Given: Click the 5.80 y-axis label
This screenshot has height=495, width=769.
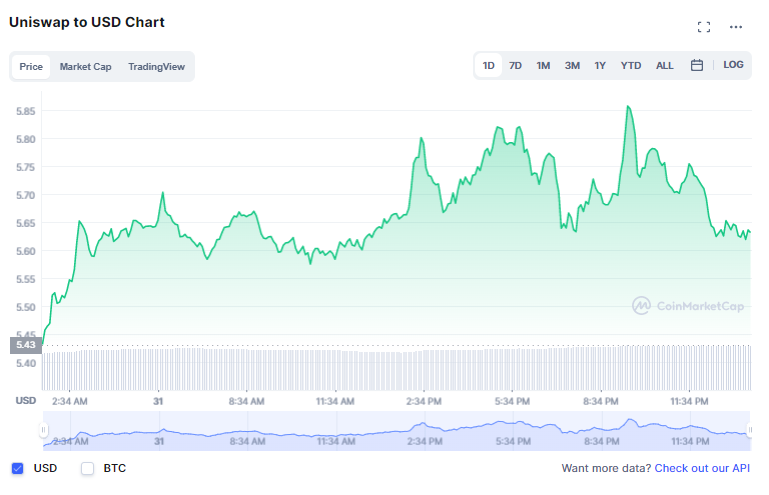Looking at the screenshot, I should pyautogui.click(x=26, y=139).
